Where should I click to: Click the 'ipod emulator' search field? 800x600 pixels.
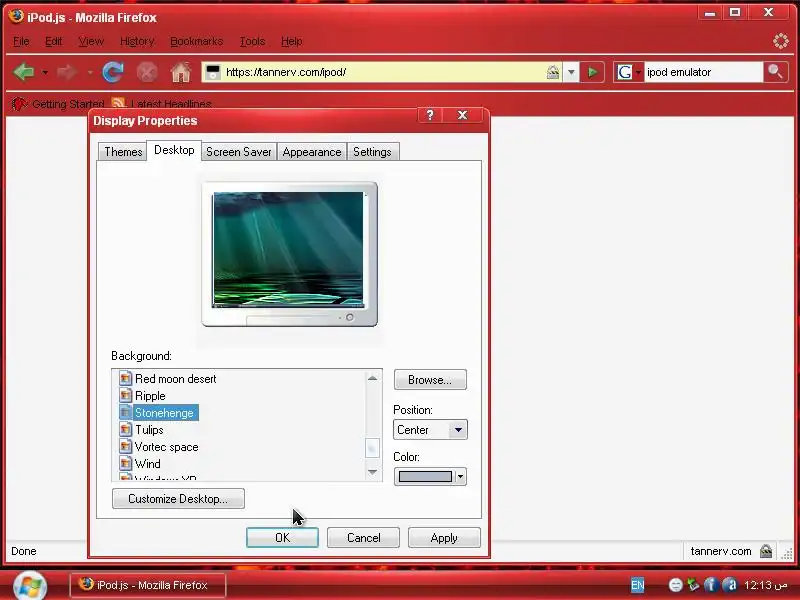tap(703, 72)
